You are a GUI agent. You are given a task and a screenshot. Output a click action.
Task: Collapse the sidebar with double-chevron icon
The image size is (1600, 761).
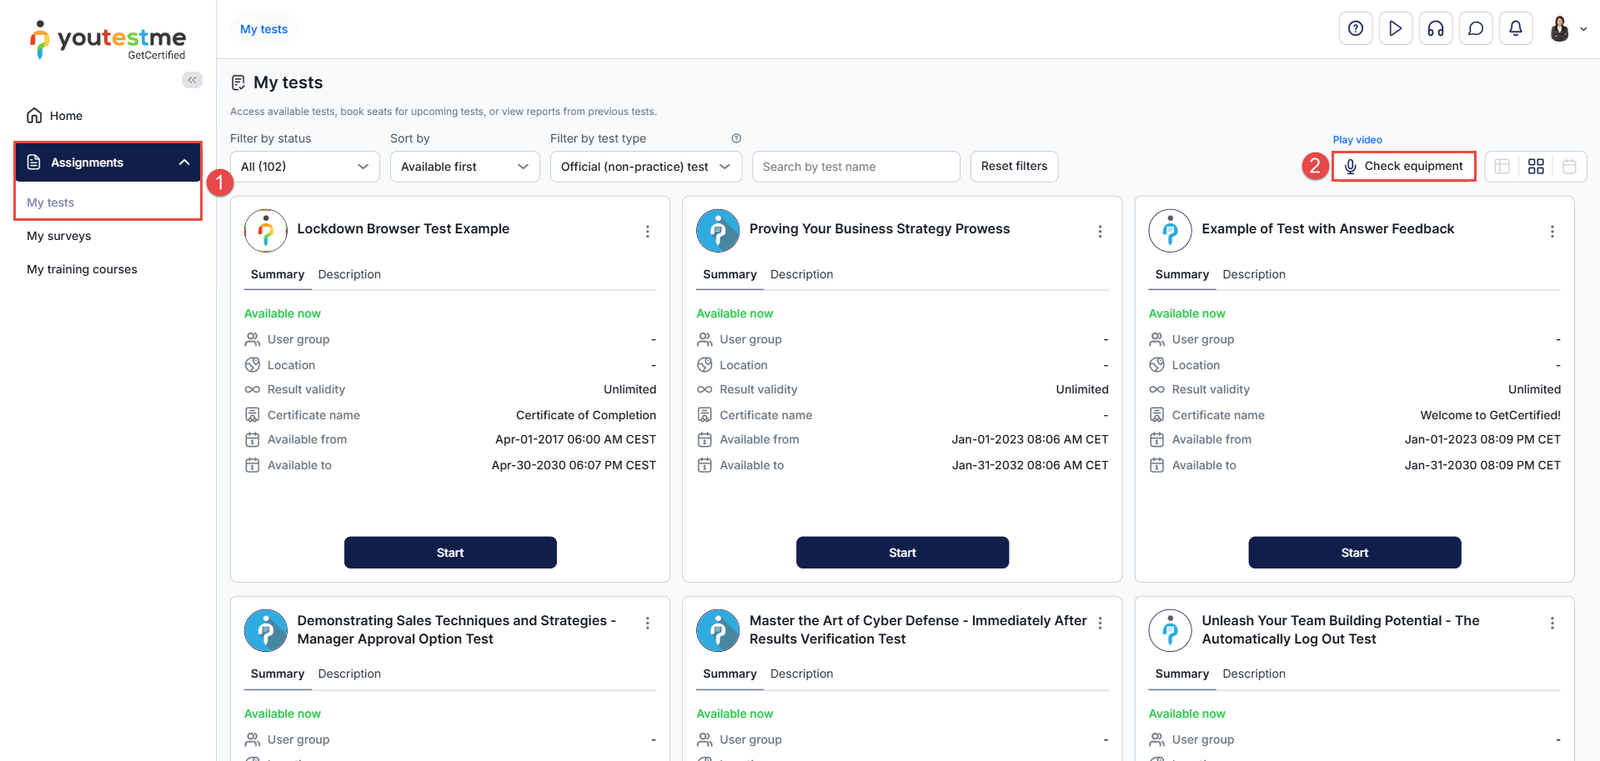(x=192, y=80)
